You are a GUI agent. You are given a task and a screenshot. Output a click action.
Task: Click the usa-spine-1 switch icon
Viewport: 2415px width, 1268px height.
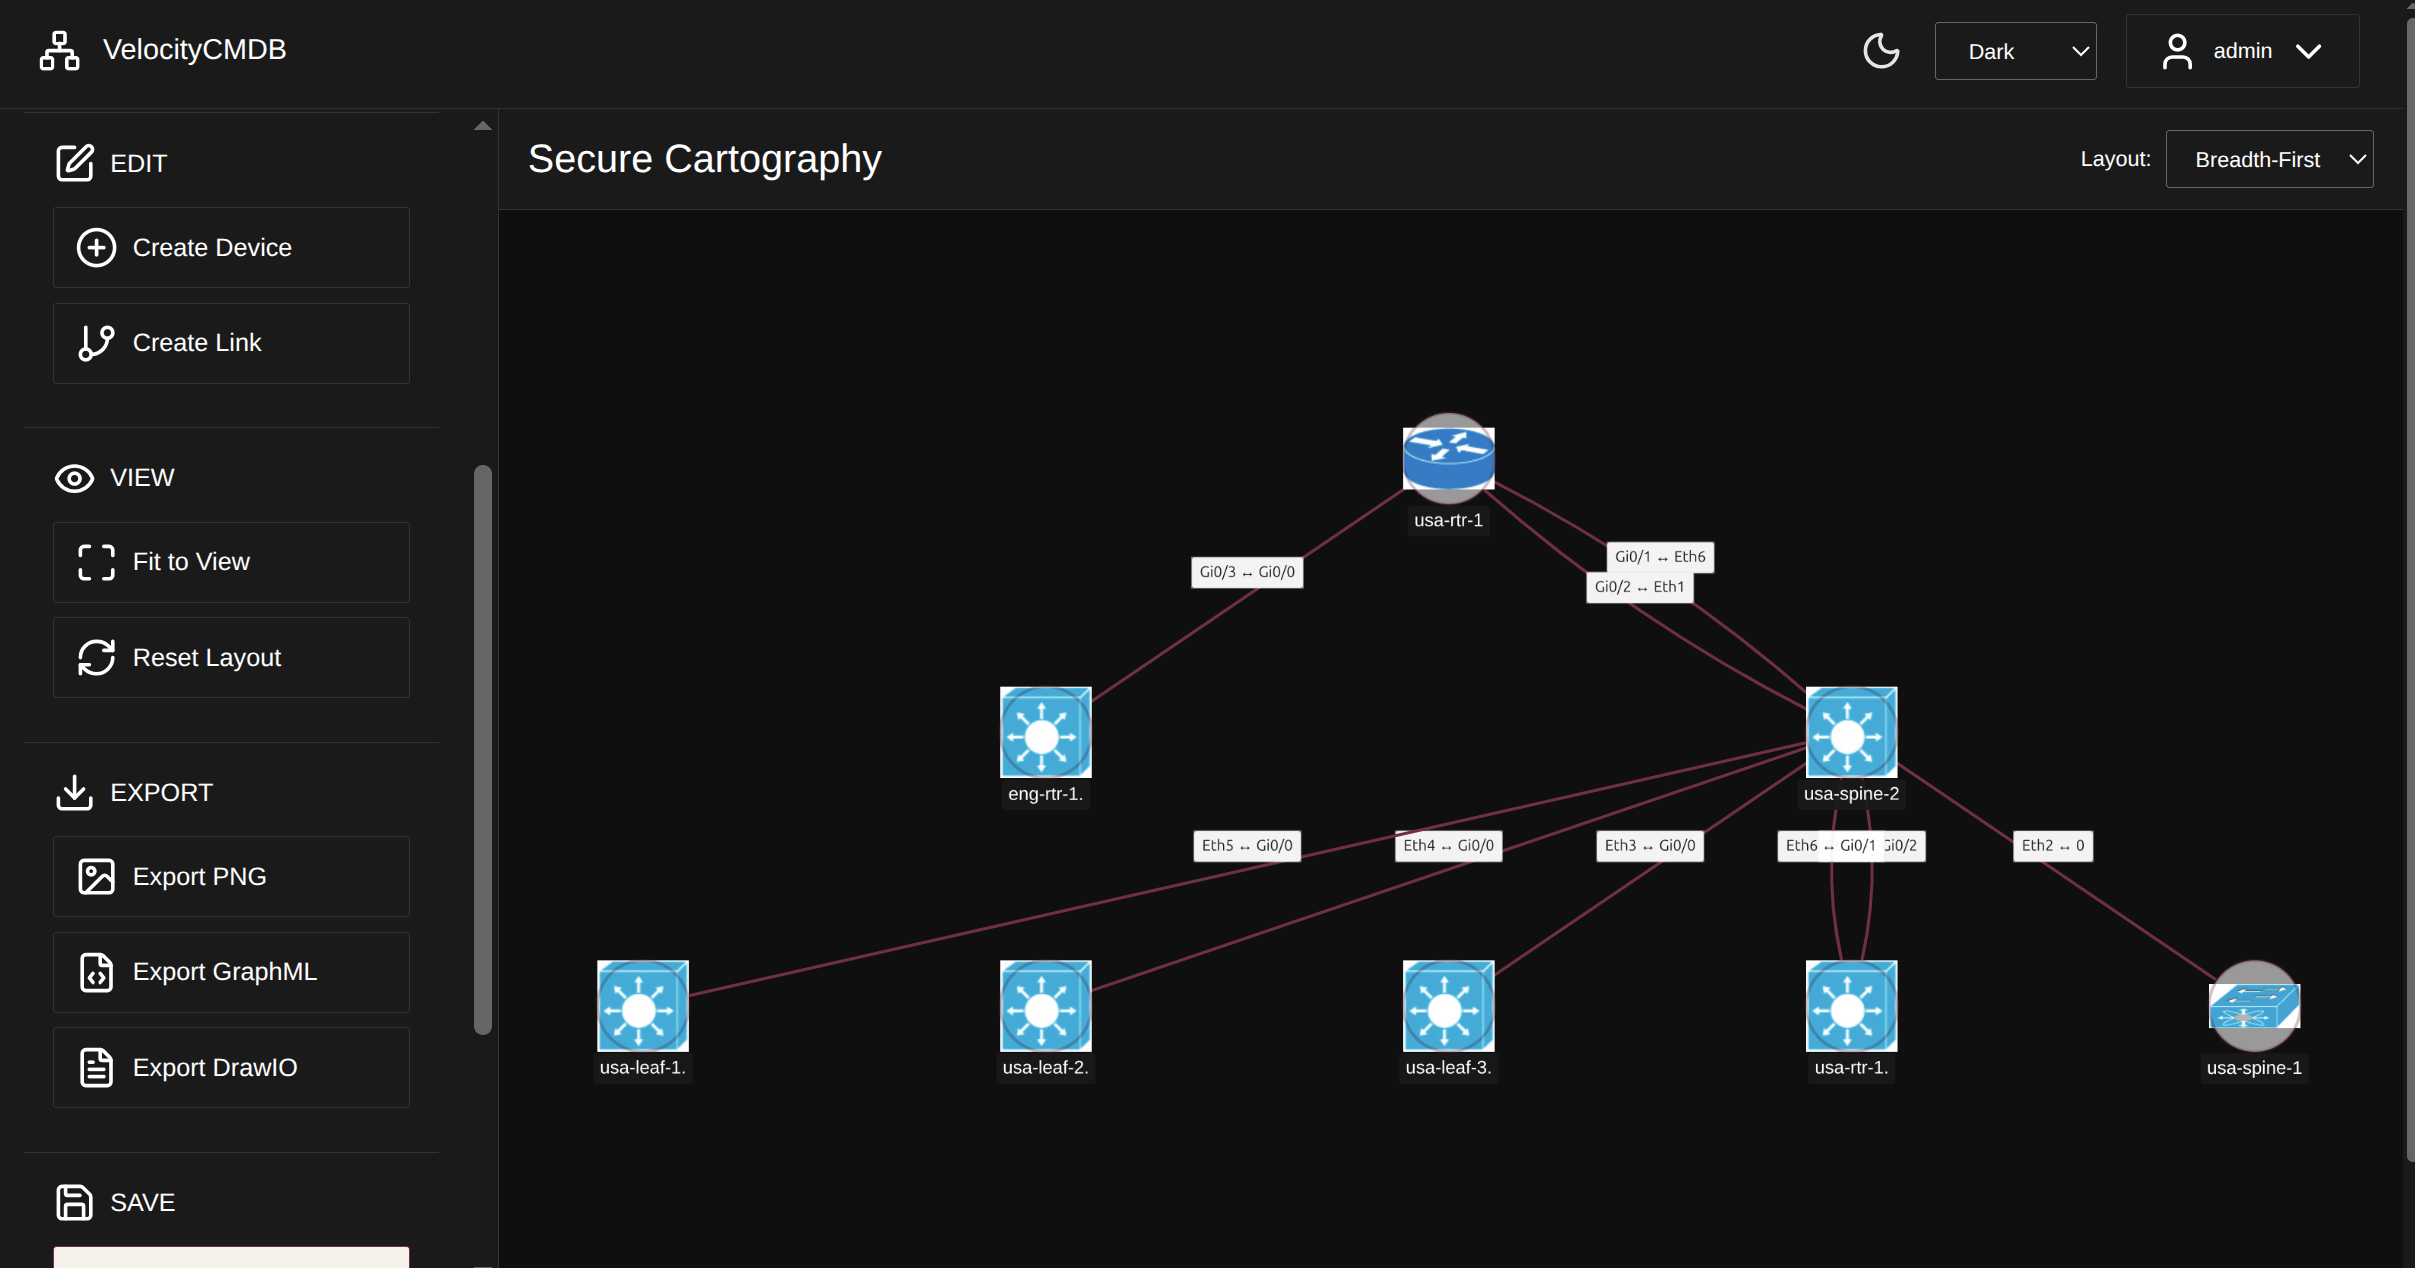coord(2253,1006)
